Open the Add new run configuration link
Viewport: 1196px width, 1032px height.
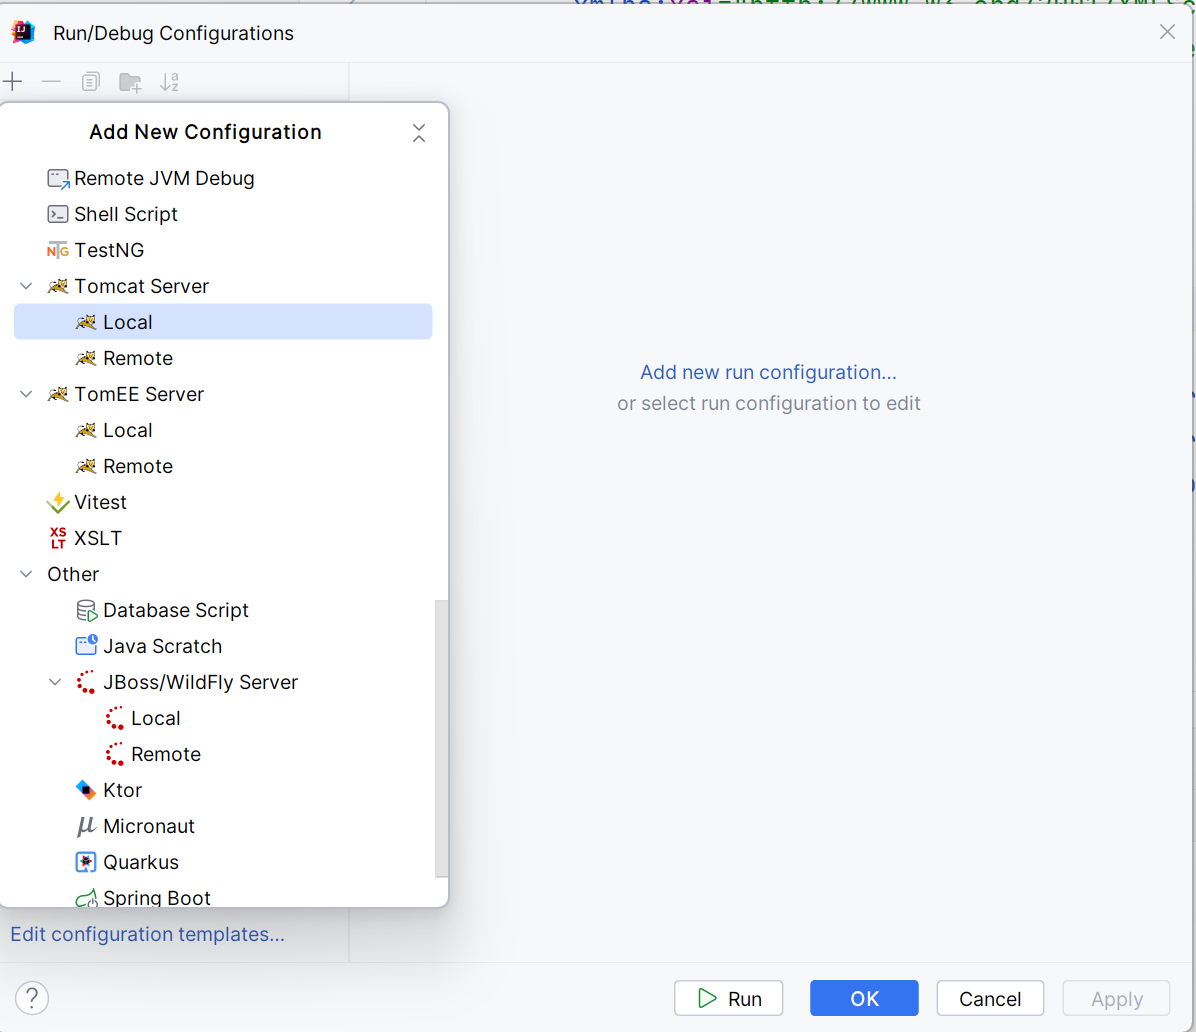tap(768, 372)
